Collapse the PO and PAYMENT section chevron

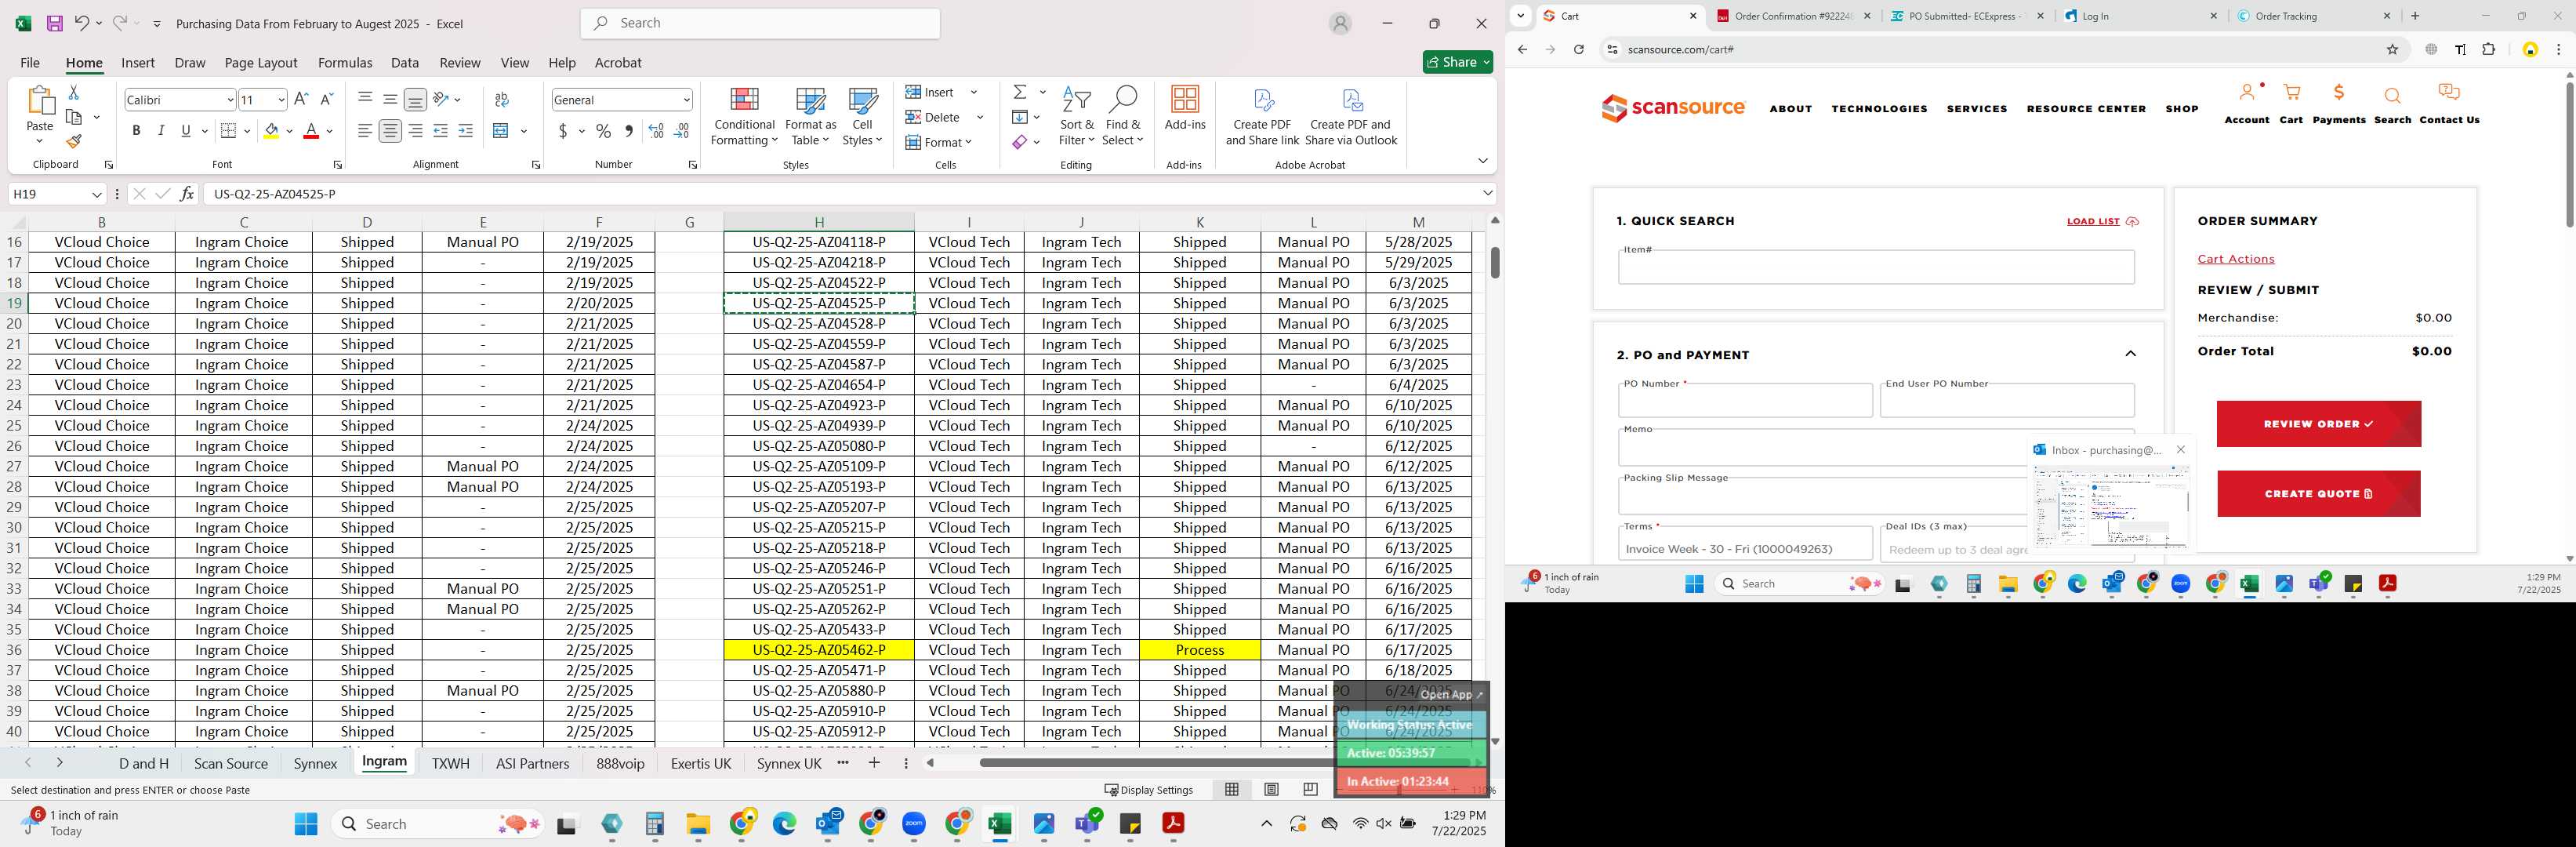click(2130, 354)
